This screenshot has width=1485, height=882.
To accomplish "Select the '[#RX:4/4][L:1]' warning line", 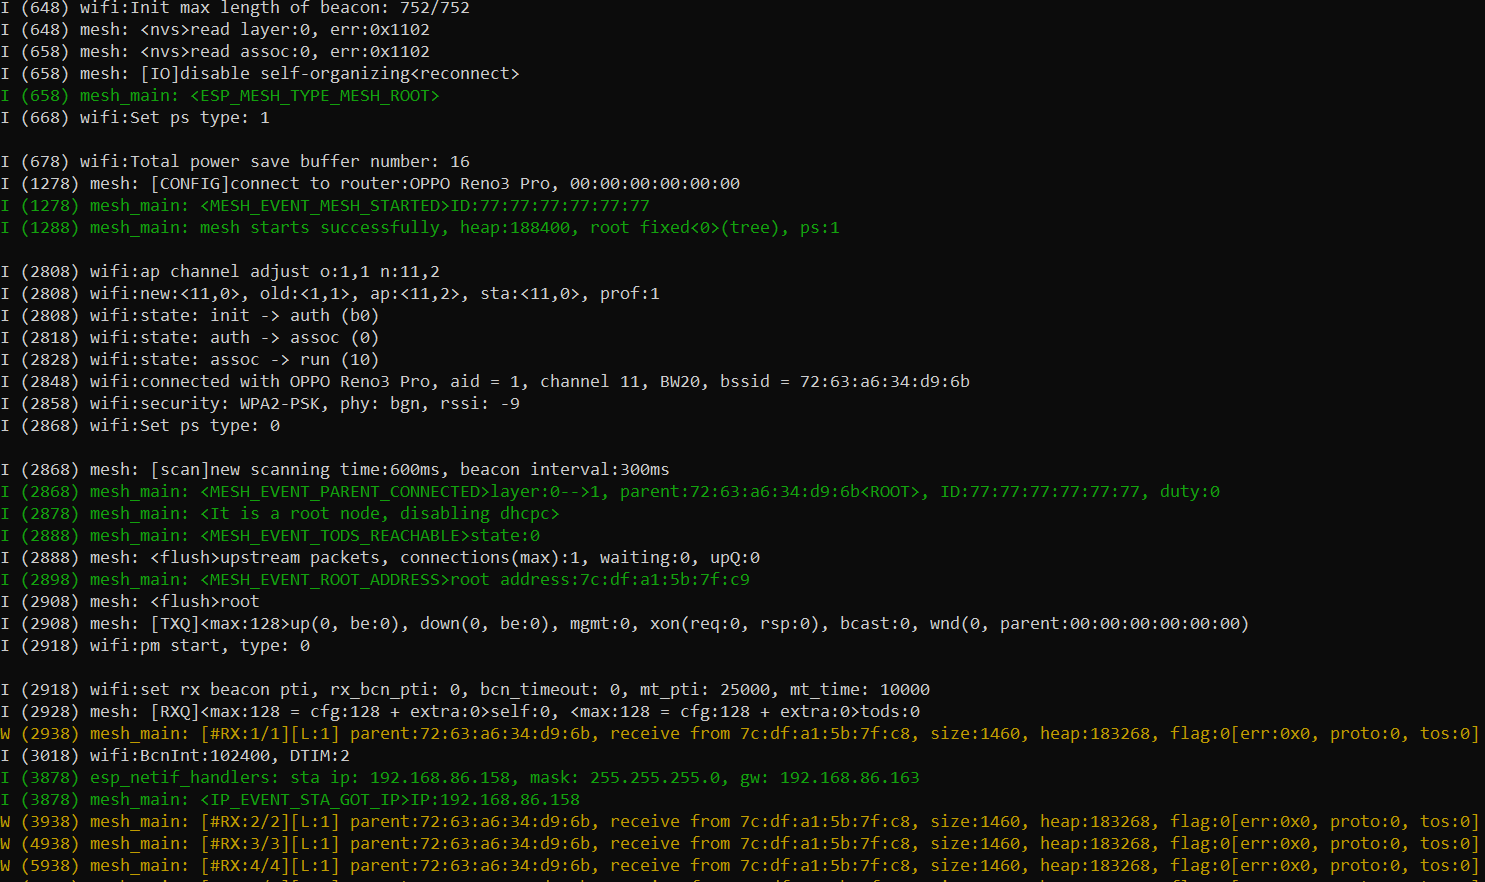I will [740, 866].
